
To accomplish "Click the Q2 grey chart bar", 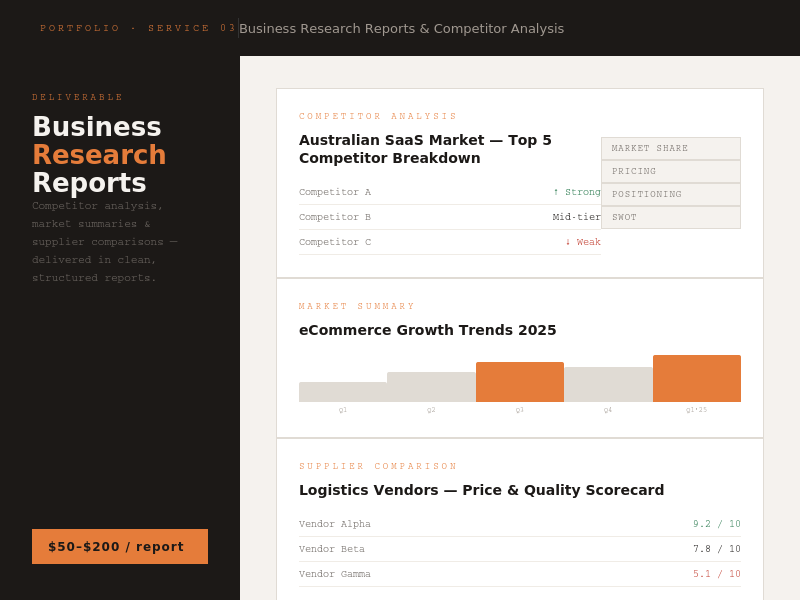I will [431, 387].
